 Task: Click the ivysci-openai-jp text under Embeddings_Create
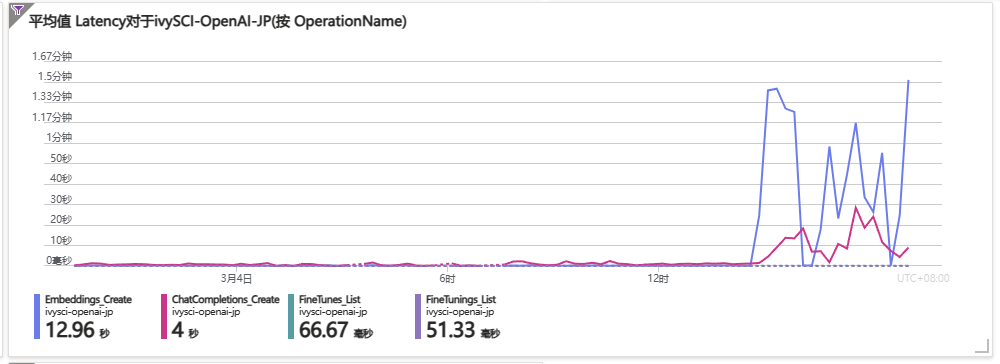click(78, 312)
